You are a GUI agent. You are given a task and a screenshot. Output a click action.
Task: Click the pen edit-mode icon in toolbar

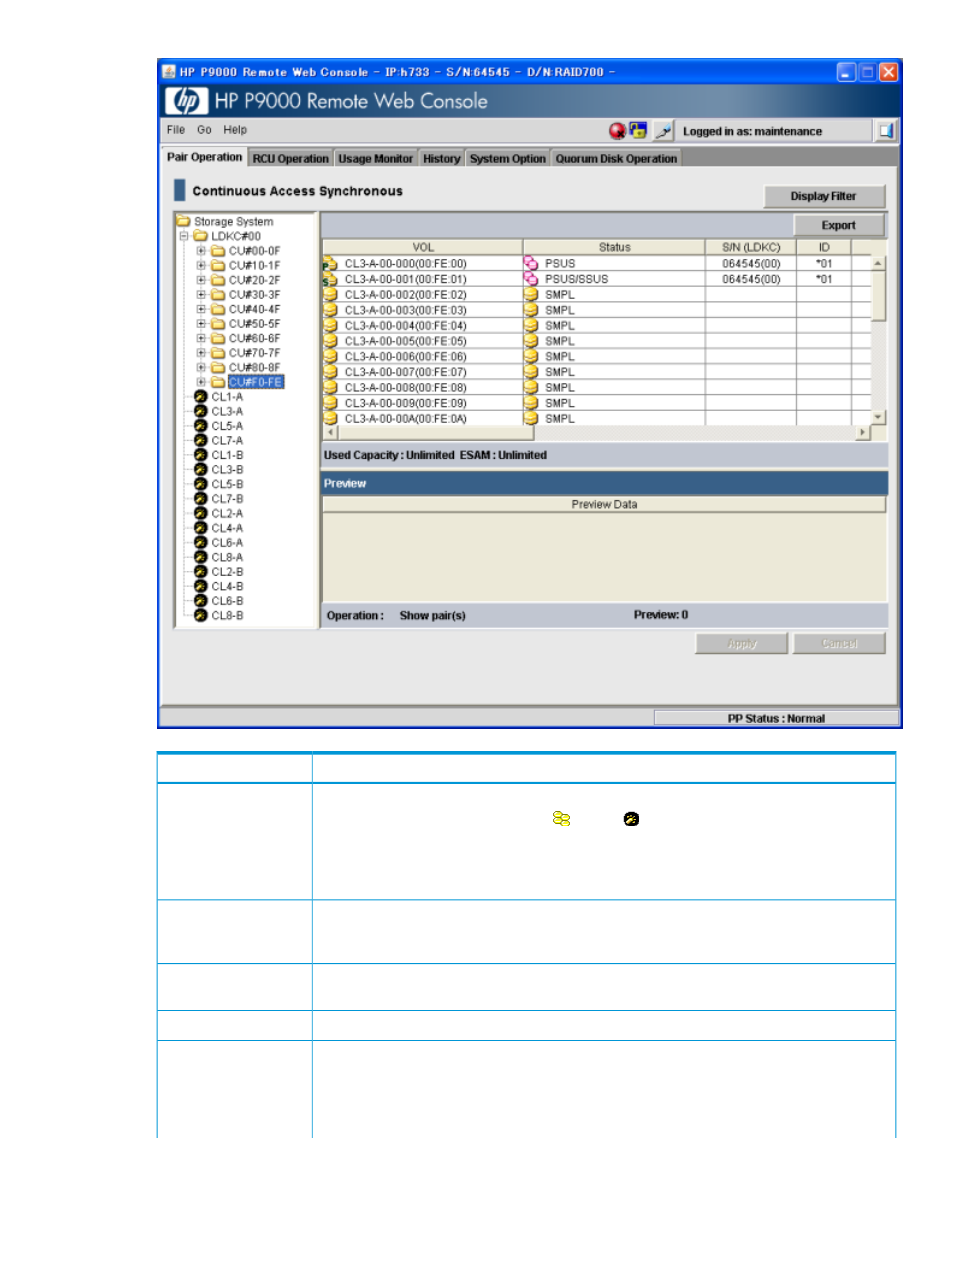click(664, 131)
